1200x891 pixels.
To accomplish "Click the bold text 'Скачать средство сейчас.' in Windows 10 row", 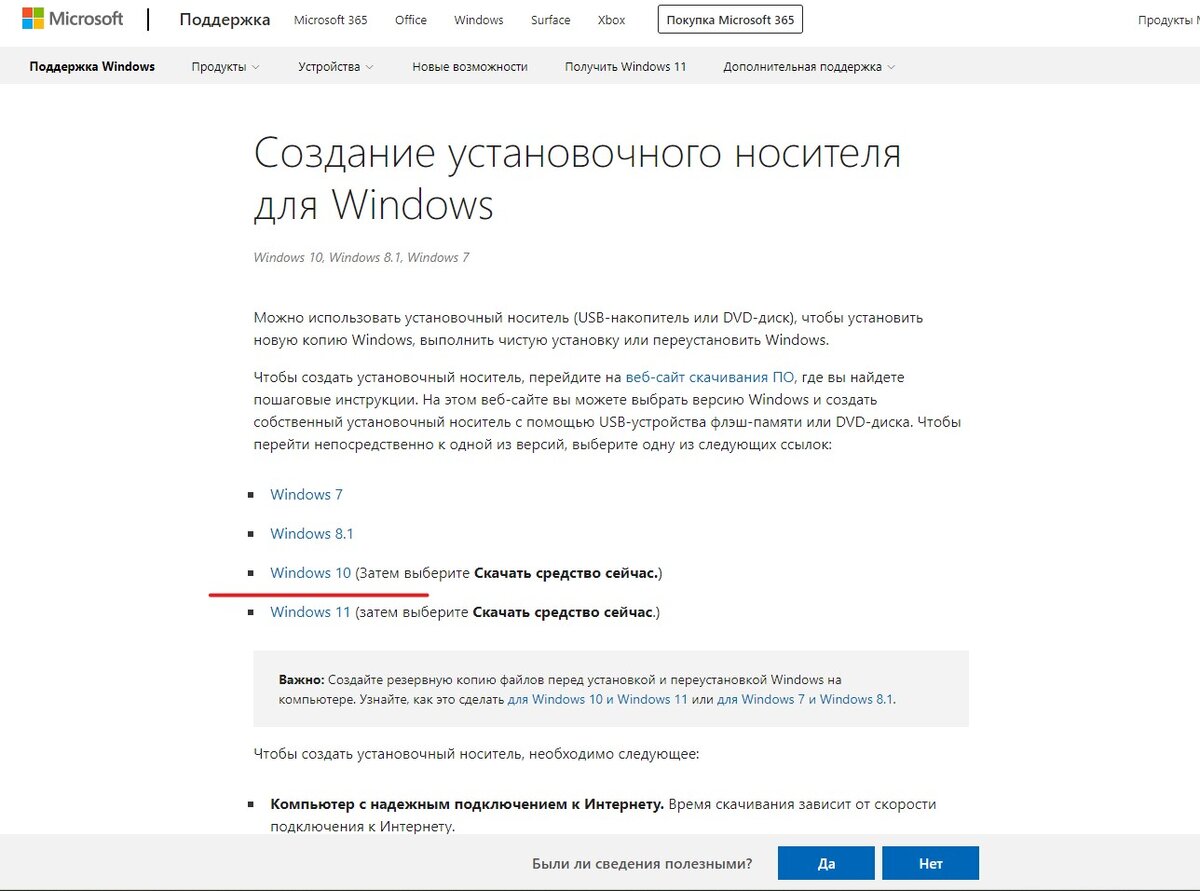I will tap(566, 573).
